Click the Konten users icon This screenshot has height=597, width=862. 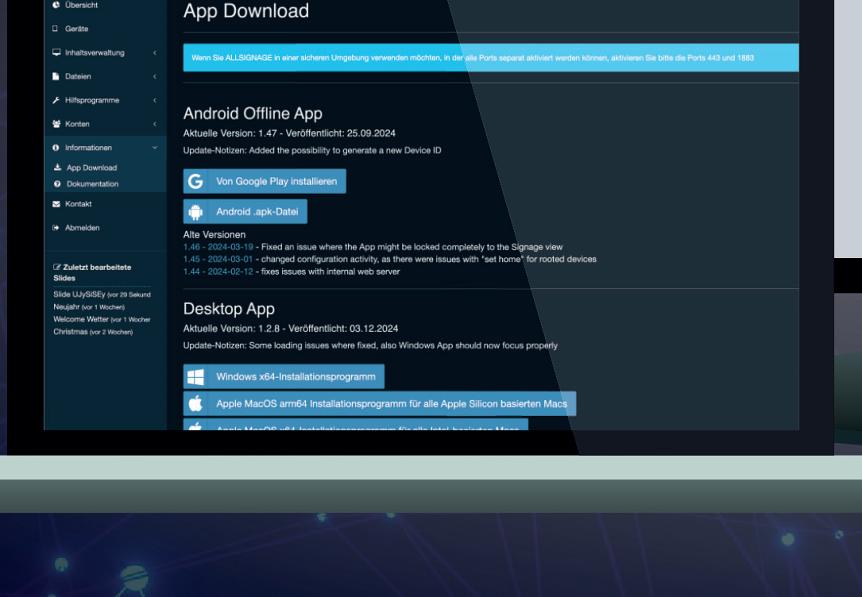(x=56, y=124)
